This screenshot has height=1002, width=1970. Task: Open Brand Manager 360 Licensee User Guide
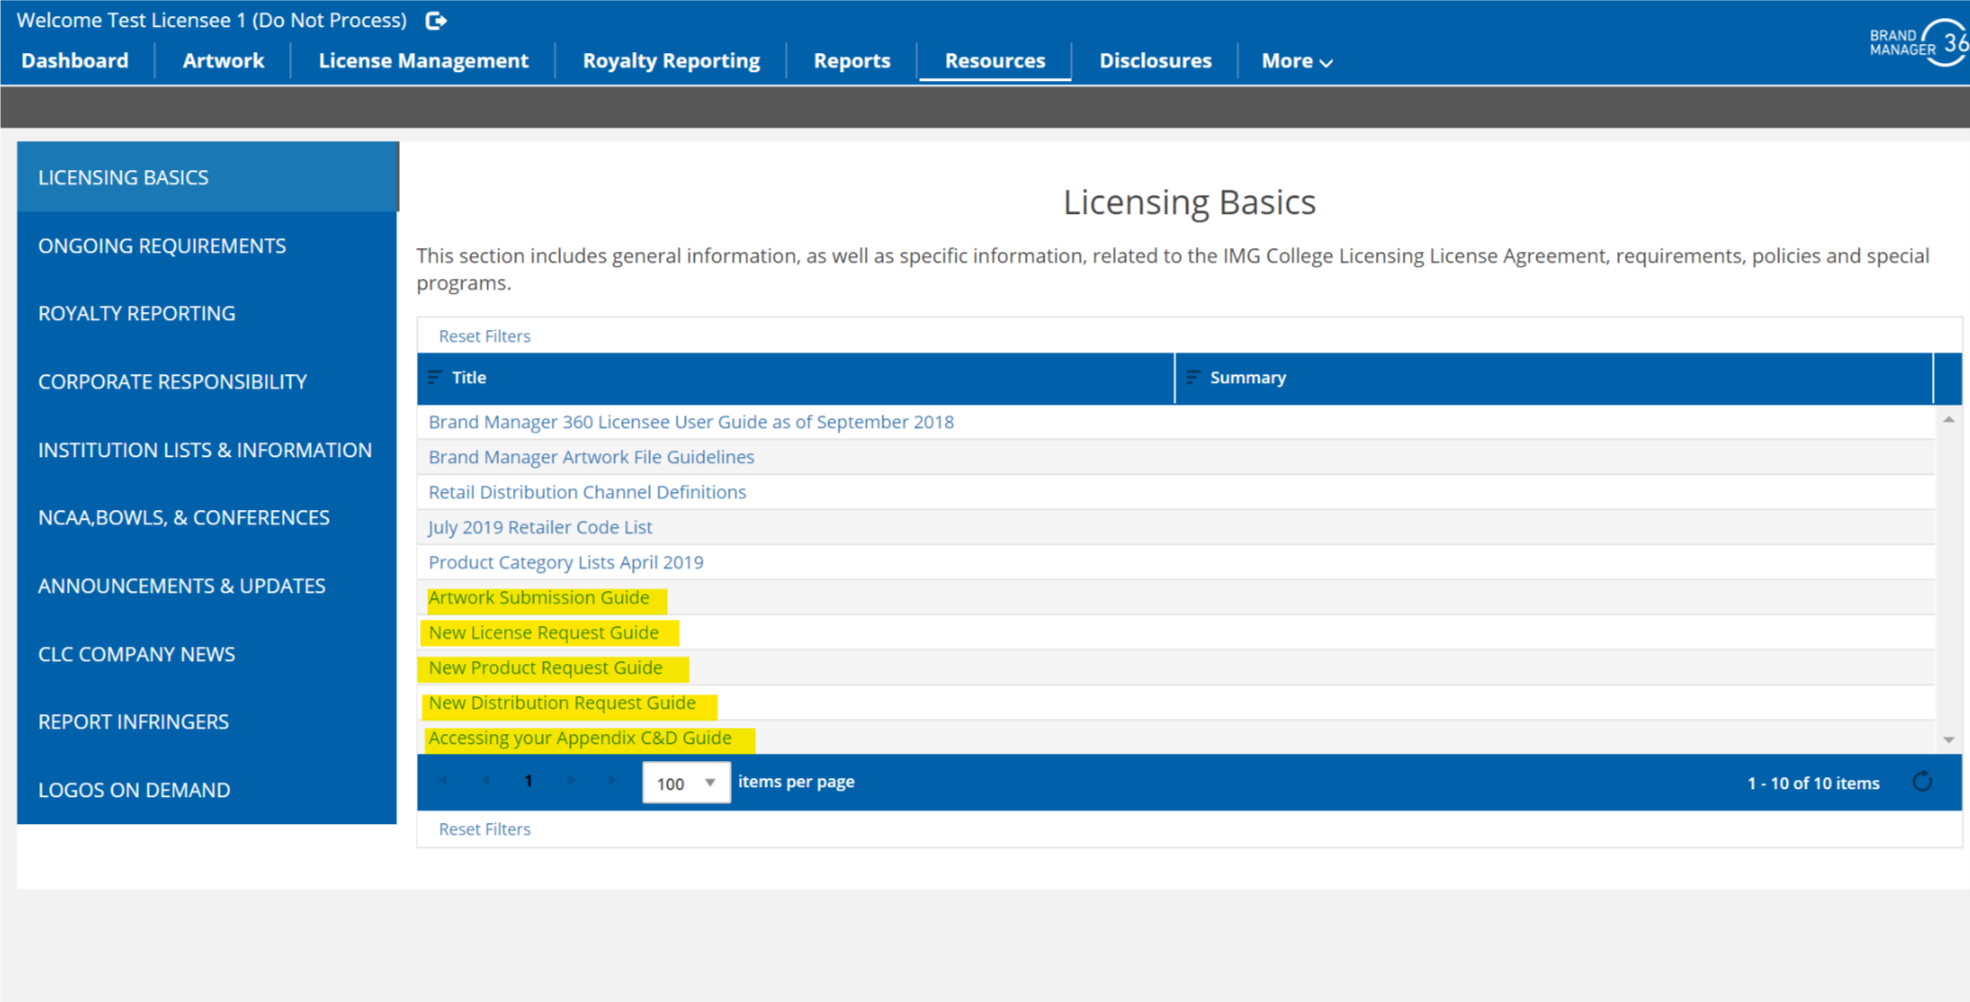691,422
